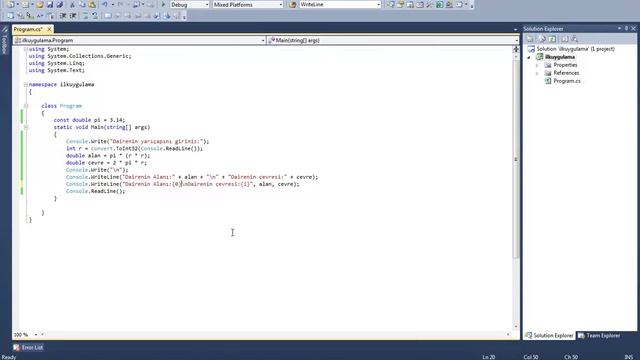Switch to the Team Explorer tab

tap(599, 336)
